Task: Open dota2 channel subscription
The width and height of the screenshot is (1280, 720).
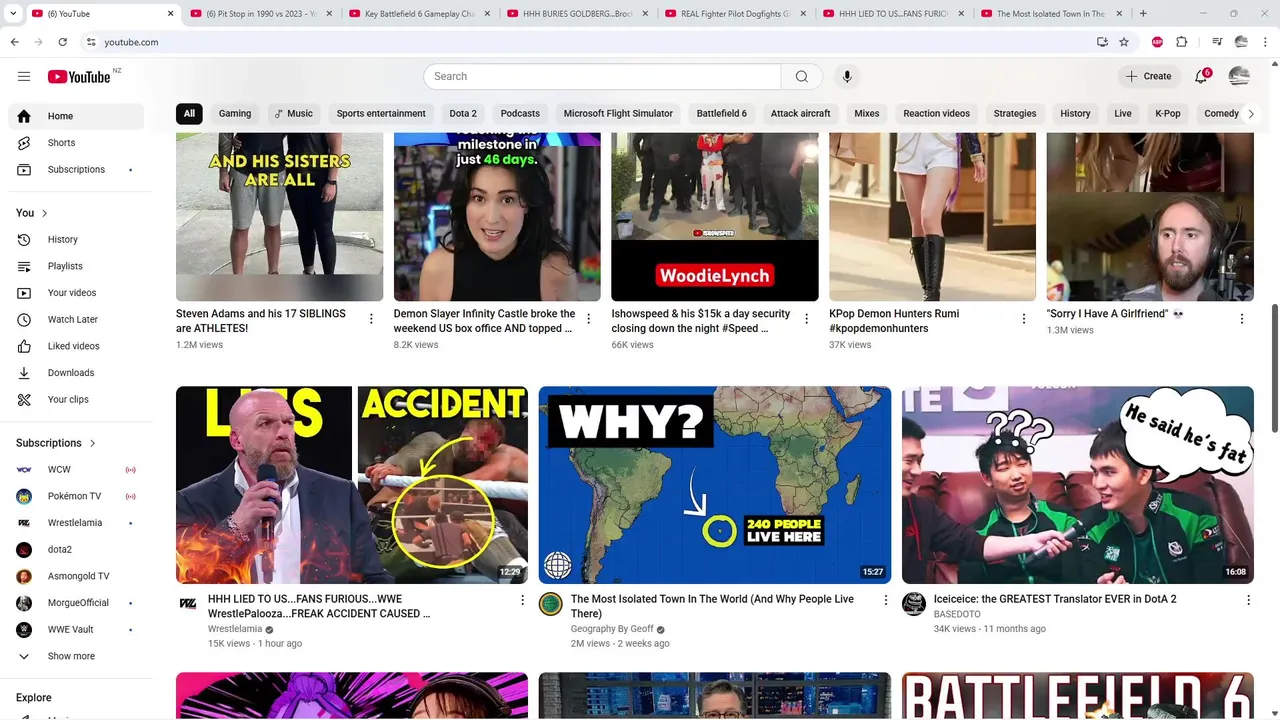Action: click(76, 549)
